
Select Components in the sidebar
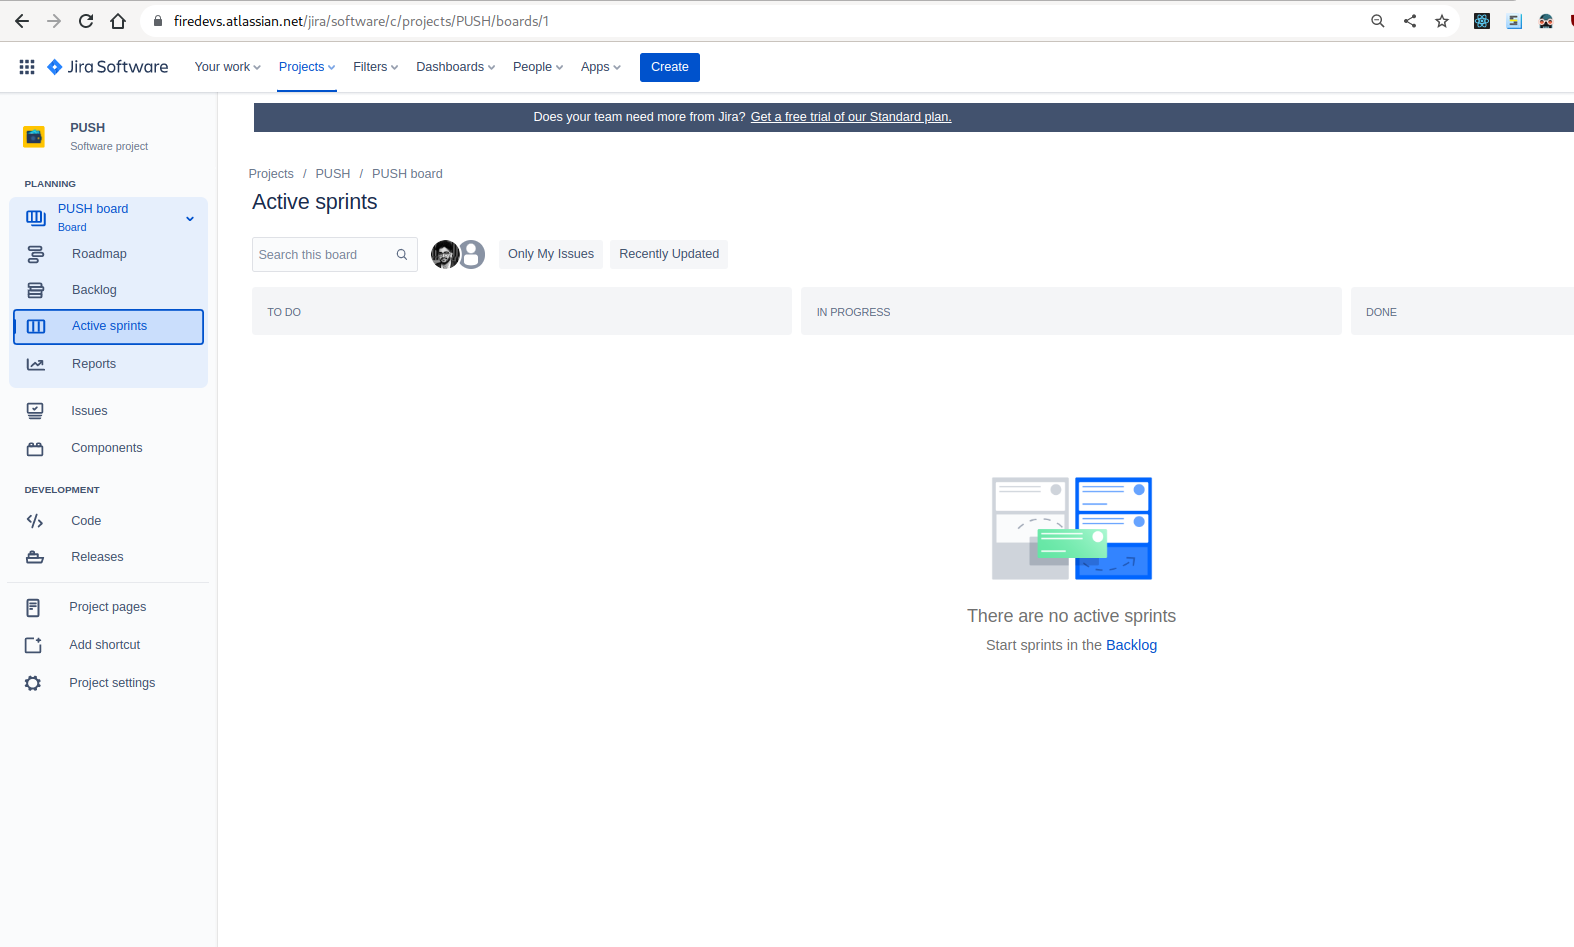[108, 448]
